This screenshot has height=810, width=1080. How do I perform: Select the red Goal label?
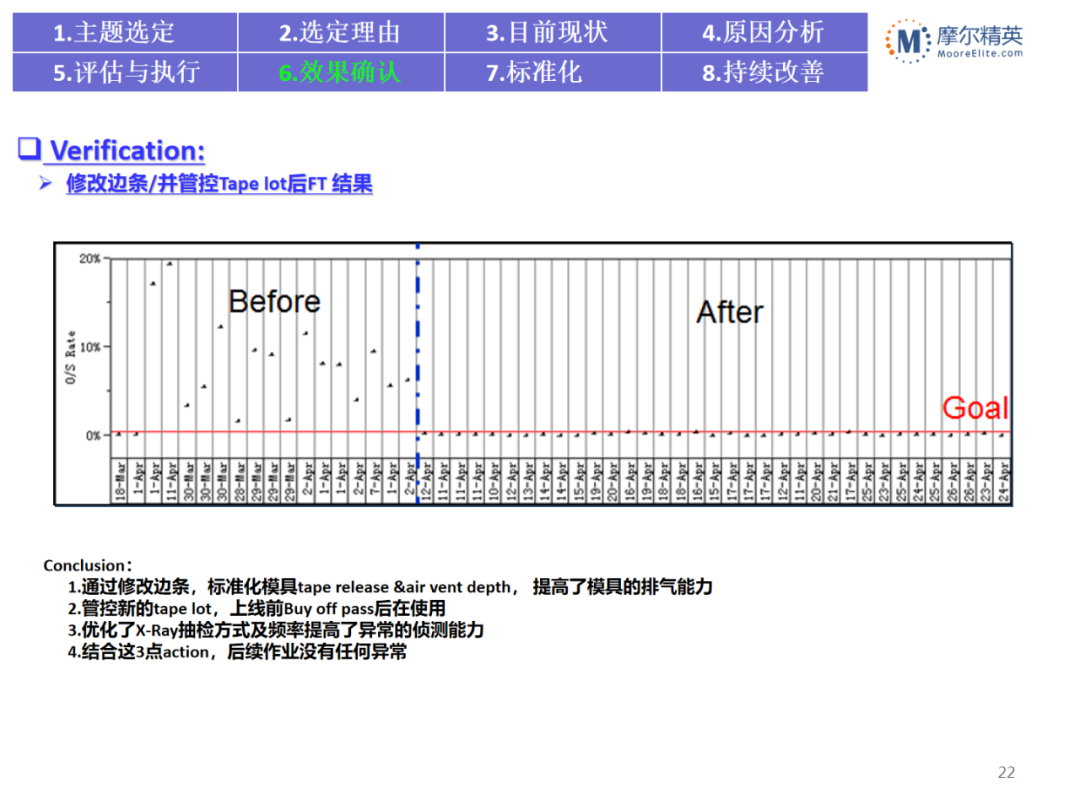coord(975,408)
